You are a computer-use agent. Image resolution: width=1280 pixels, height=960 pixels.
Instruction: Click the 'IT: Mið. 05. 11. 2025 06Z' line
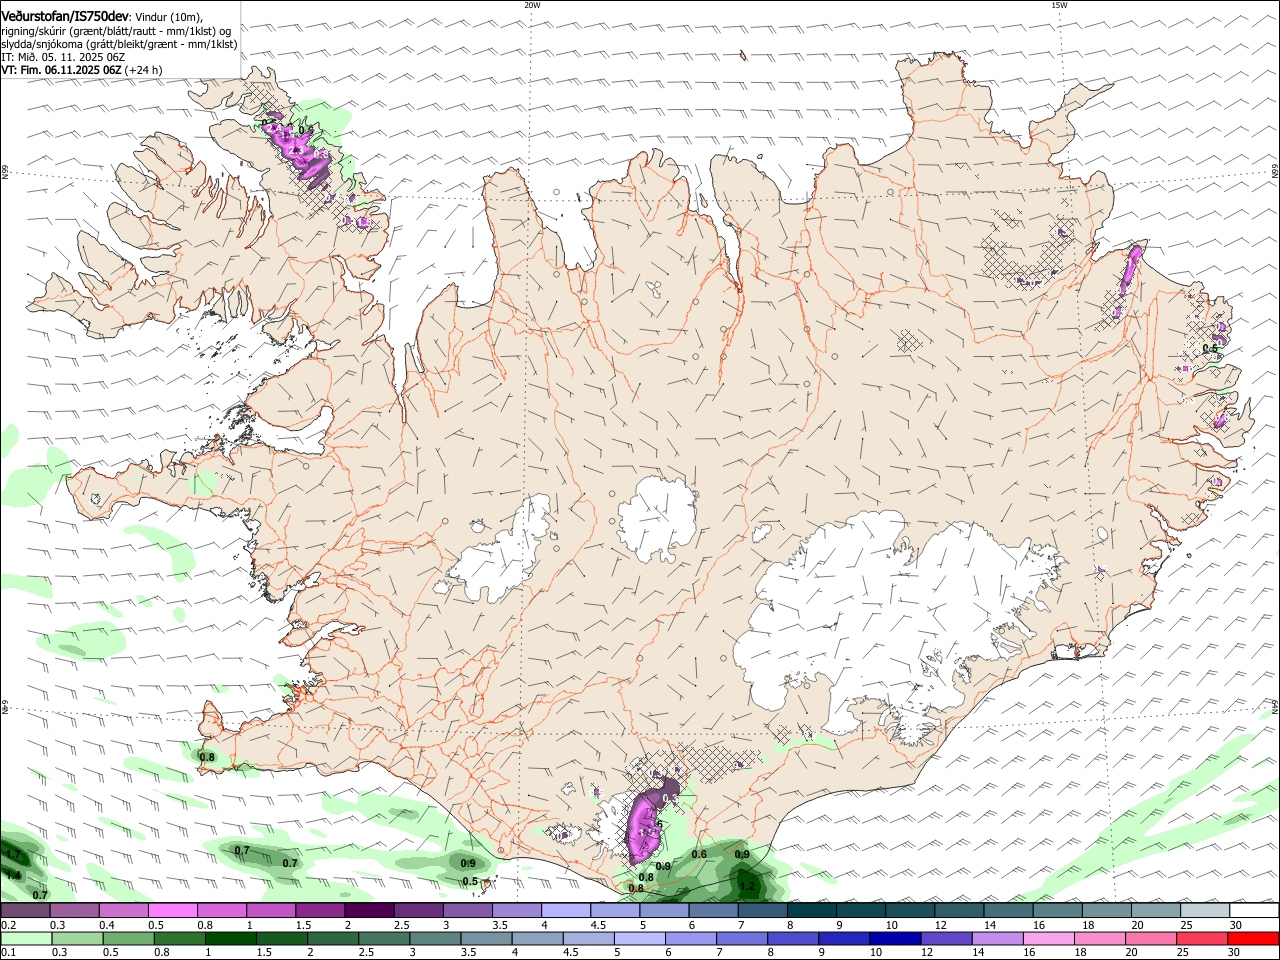click(61, 57)
